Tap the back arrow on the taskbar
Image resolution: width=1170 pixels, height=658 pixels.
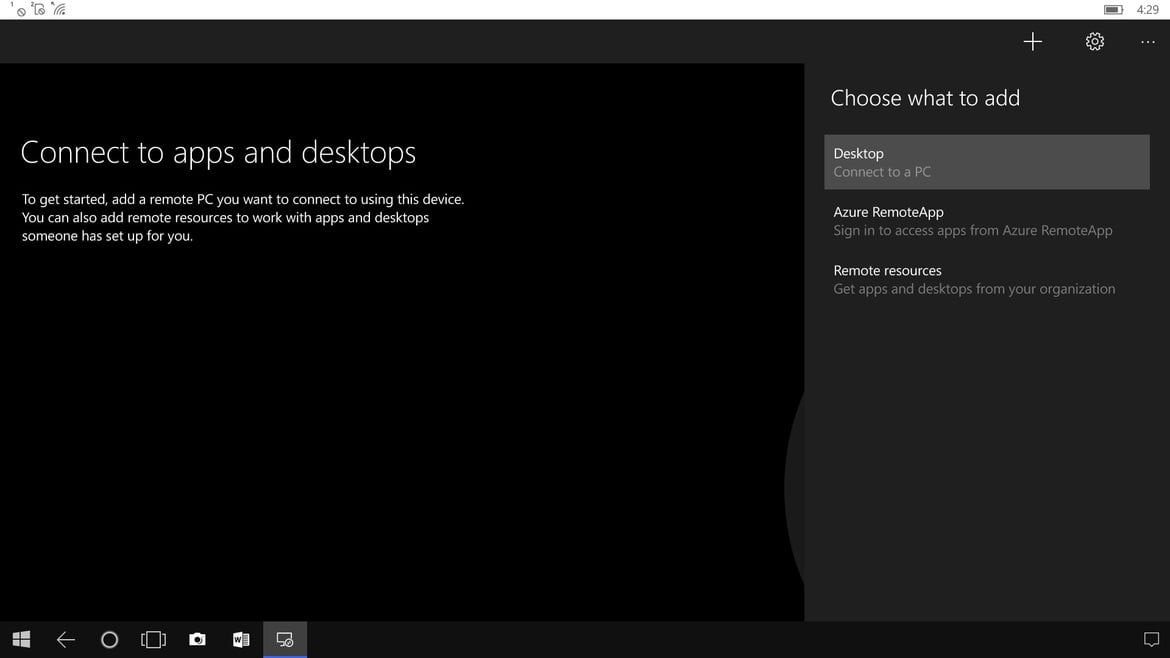click(66, 639)
